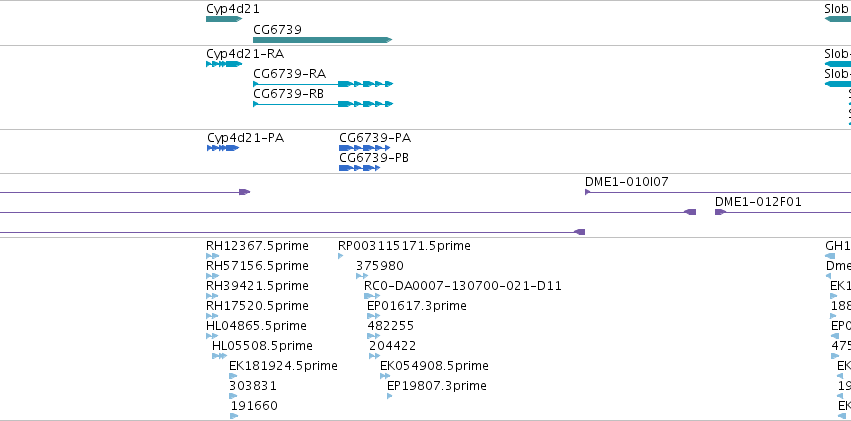Click the Cyp4d21-RA label
This screenshot has width=851, height=421.
245,54
